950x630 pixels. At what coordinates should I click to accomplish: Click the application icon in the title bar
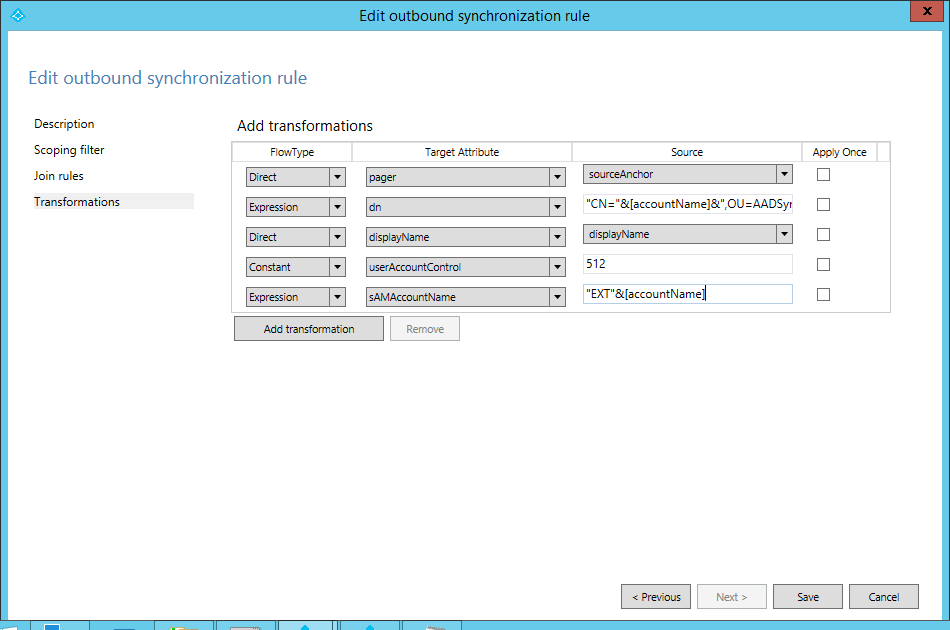tap(15, 15)
